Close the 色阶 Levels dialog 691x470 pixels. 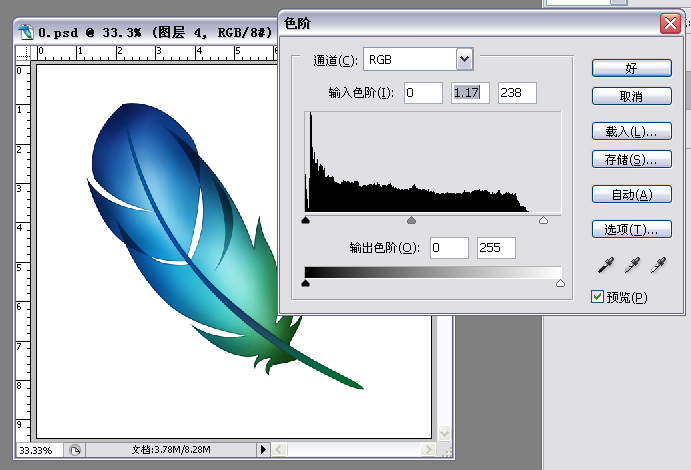coord(670,23)
